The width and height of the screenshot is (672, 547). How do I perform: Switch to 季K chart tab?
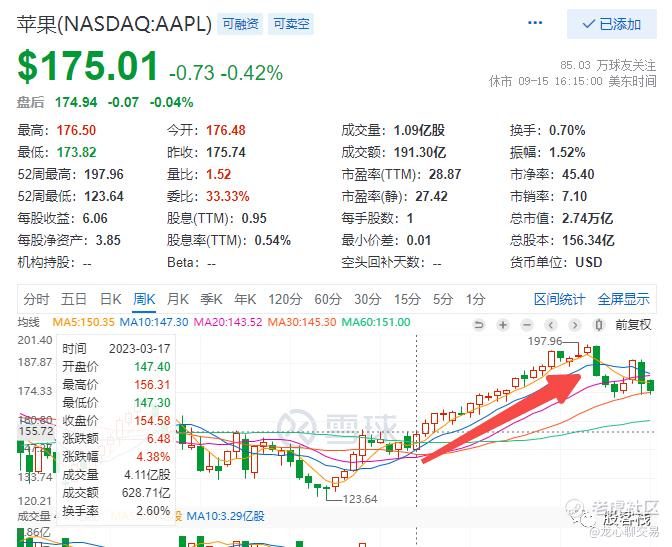pyautogui.click(x=211, y=299)
